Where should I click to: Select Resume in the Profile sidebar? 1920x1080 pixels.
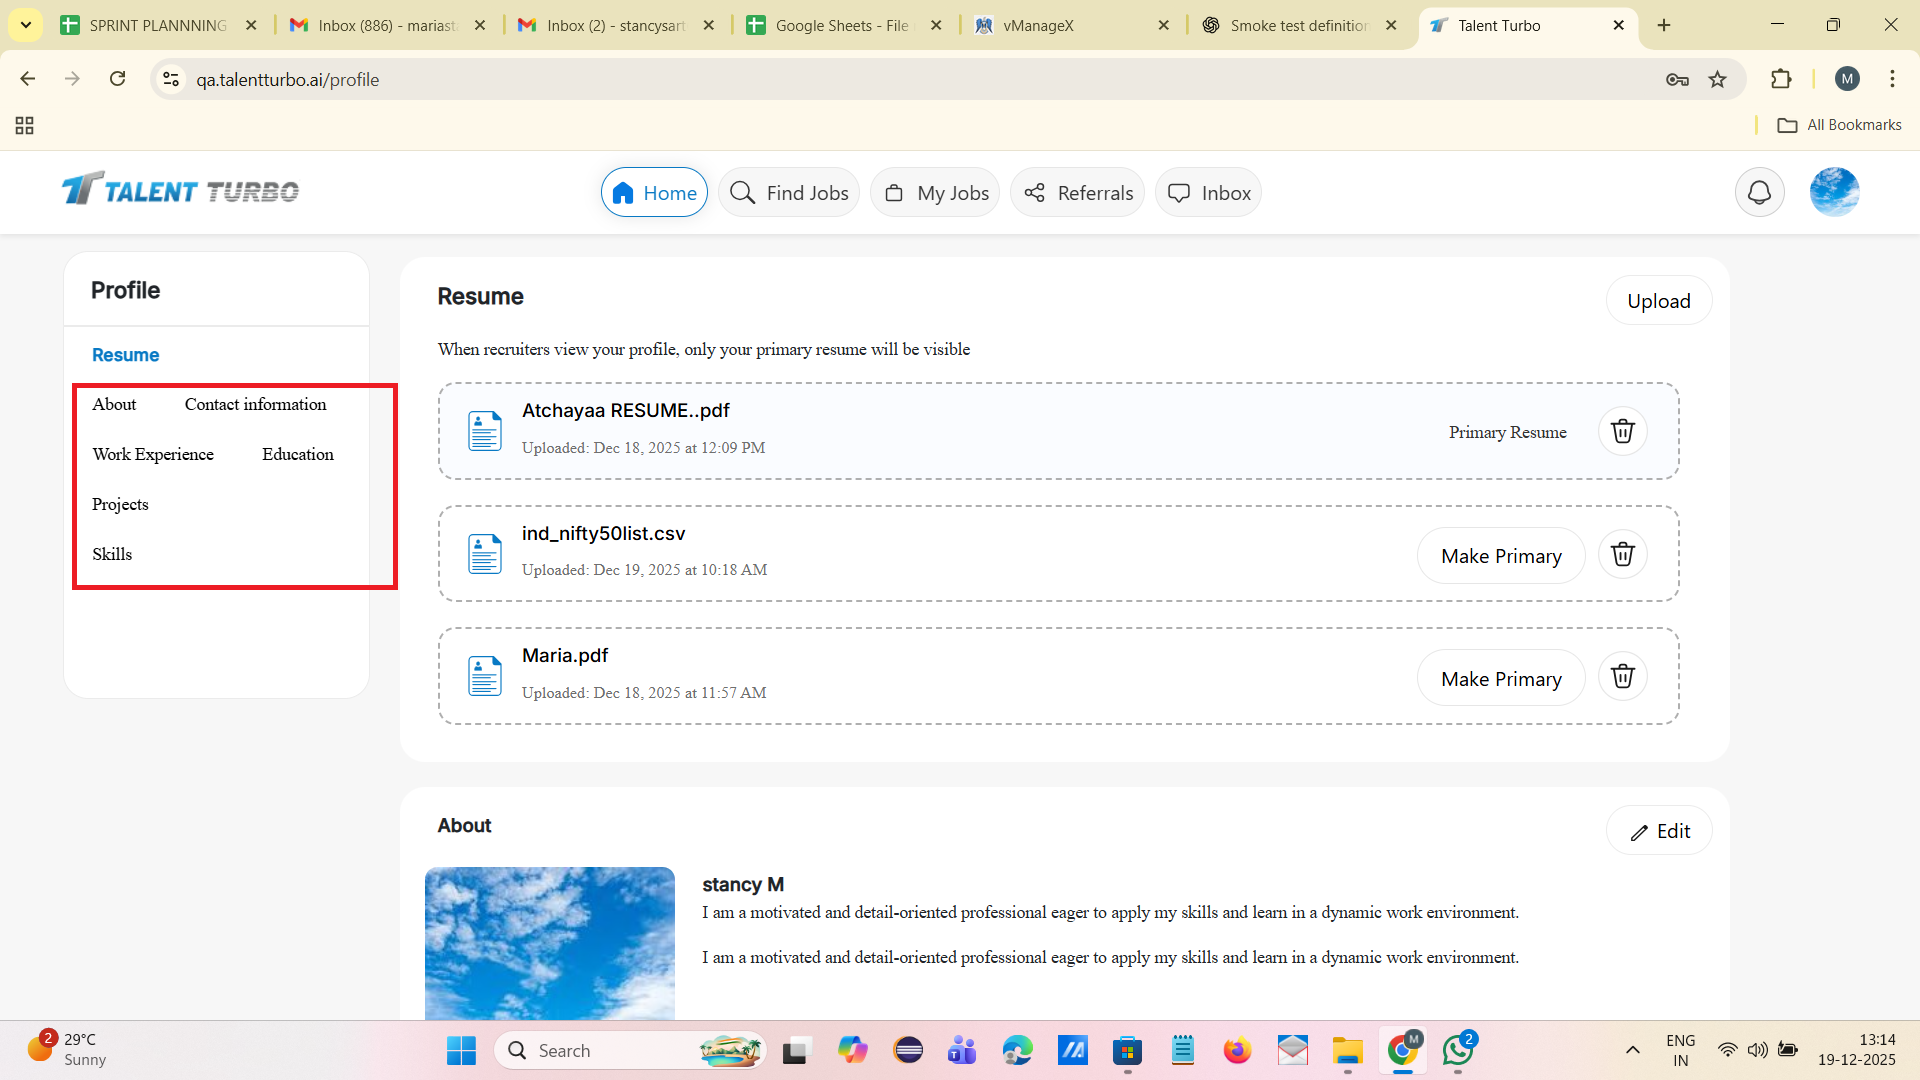(x=125, y=355)
